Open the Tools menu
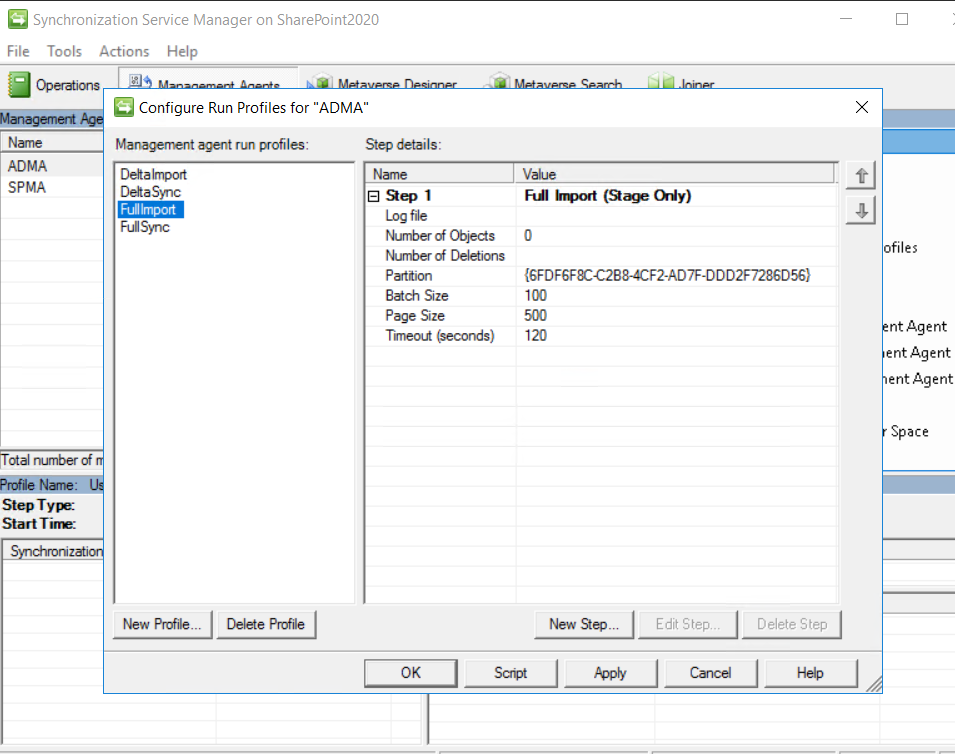Viewport: 955px width, 754px height. (x=65, y=51)
